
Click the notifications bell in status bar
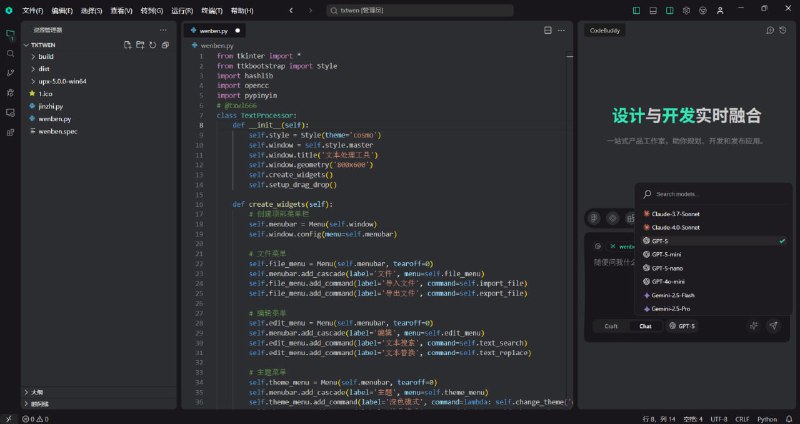(789, 419)
